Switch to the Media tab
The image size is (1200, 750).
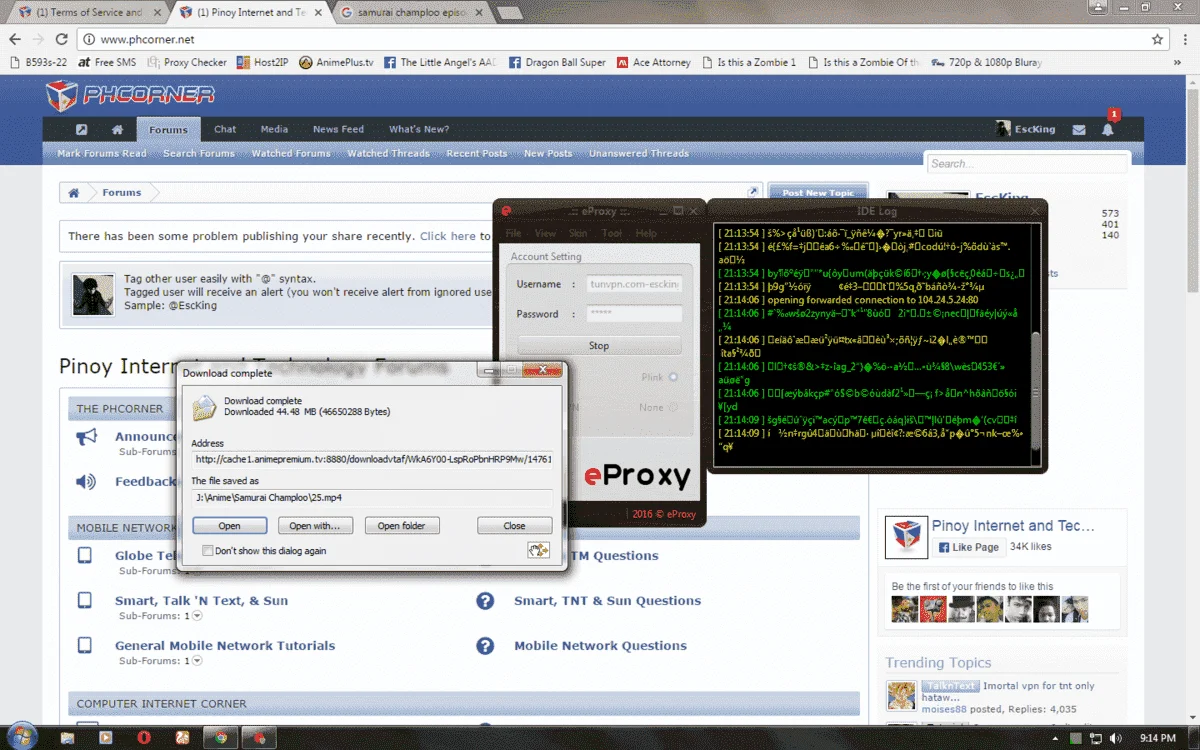click(274, 129)
